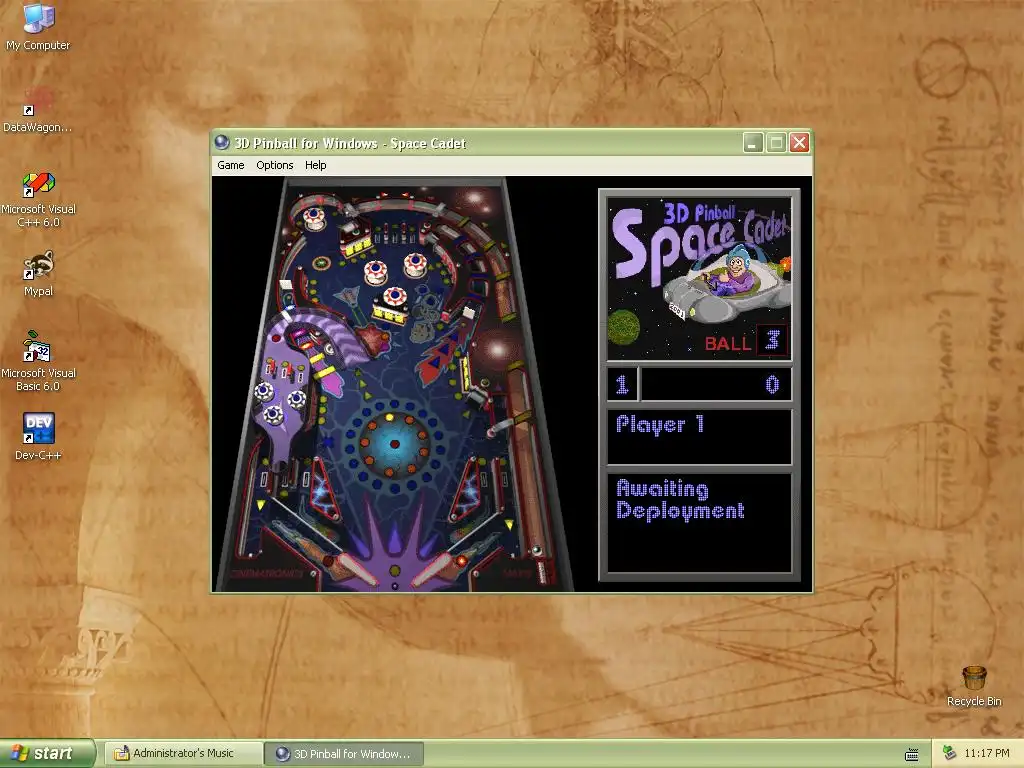Select the DataWagon shortcut icon
This screenshot has height=768, width=1024.
pos(38,108)
